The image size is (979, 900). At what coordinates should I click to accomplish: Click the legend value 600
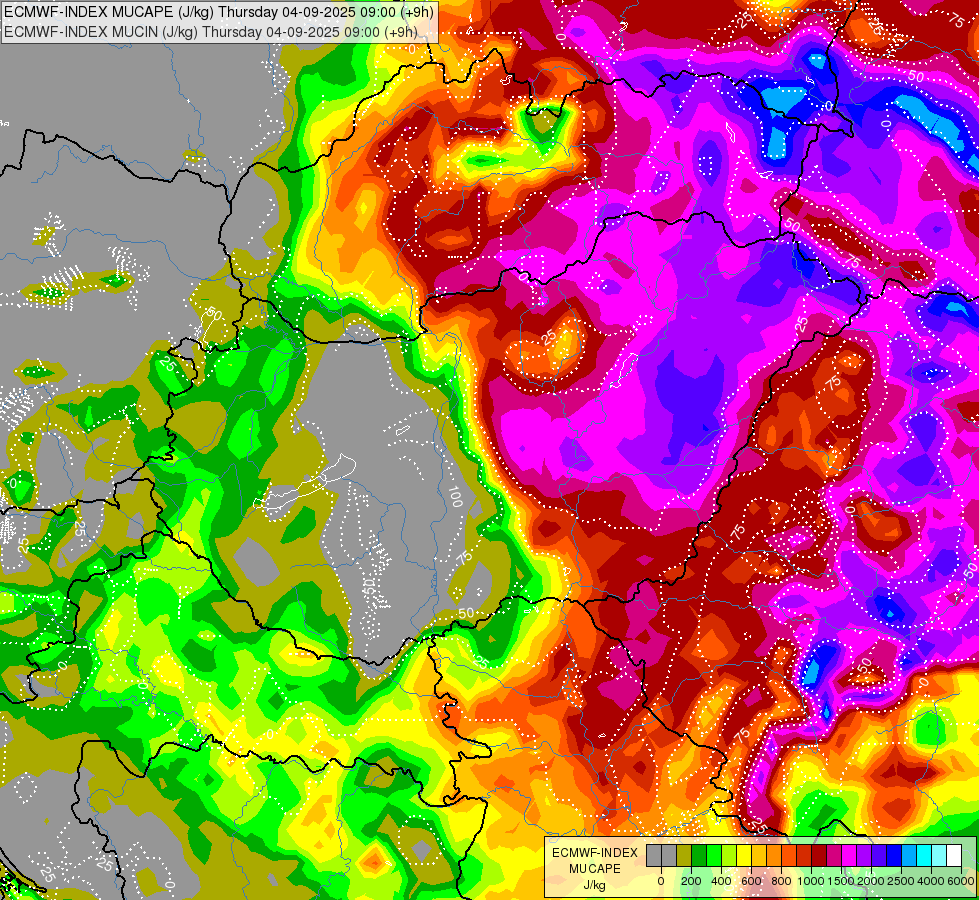click(752, 881)
